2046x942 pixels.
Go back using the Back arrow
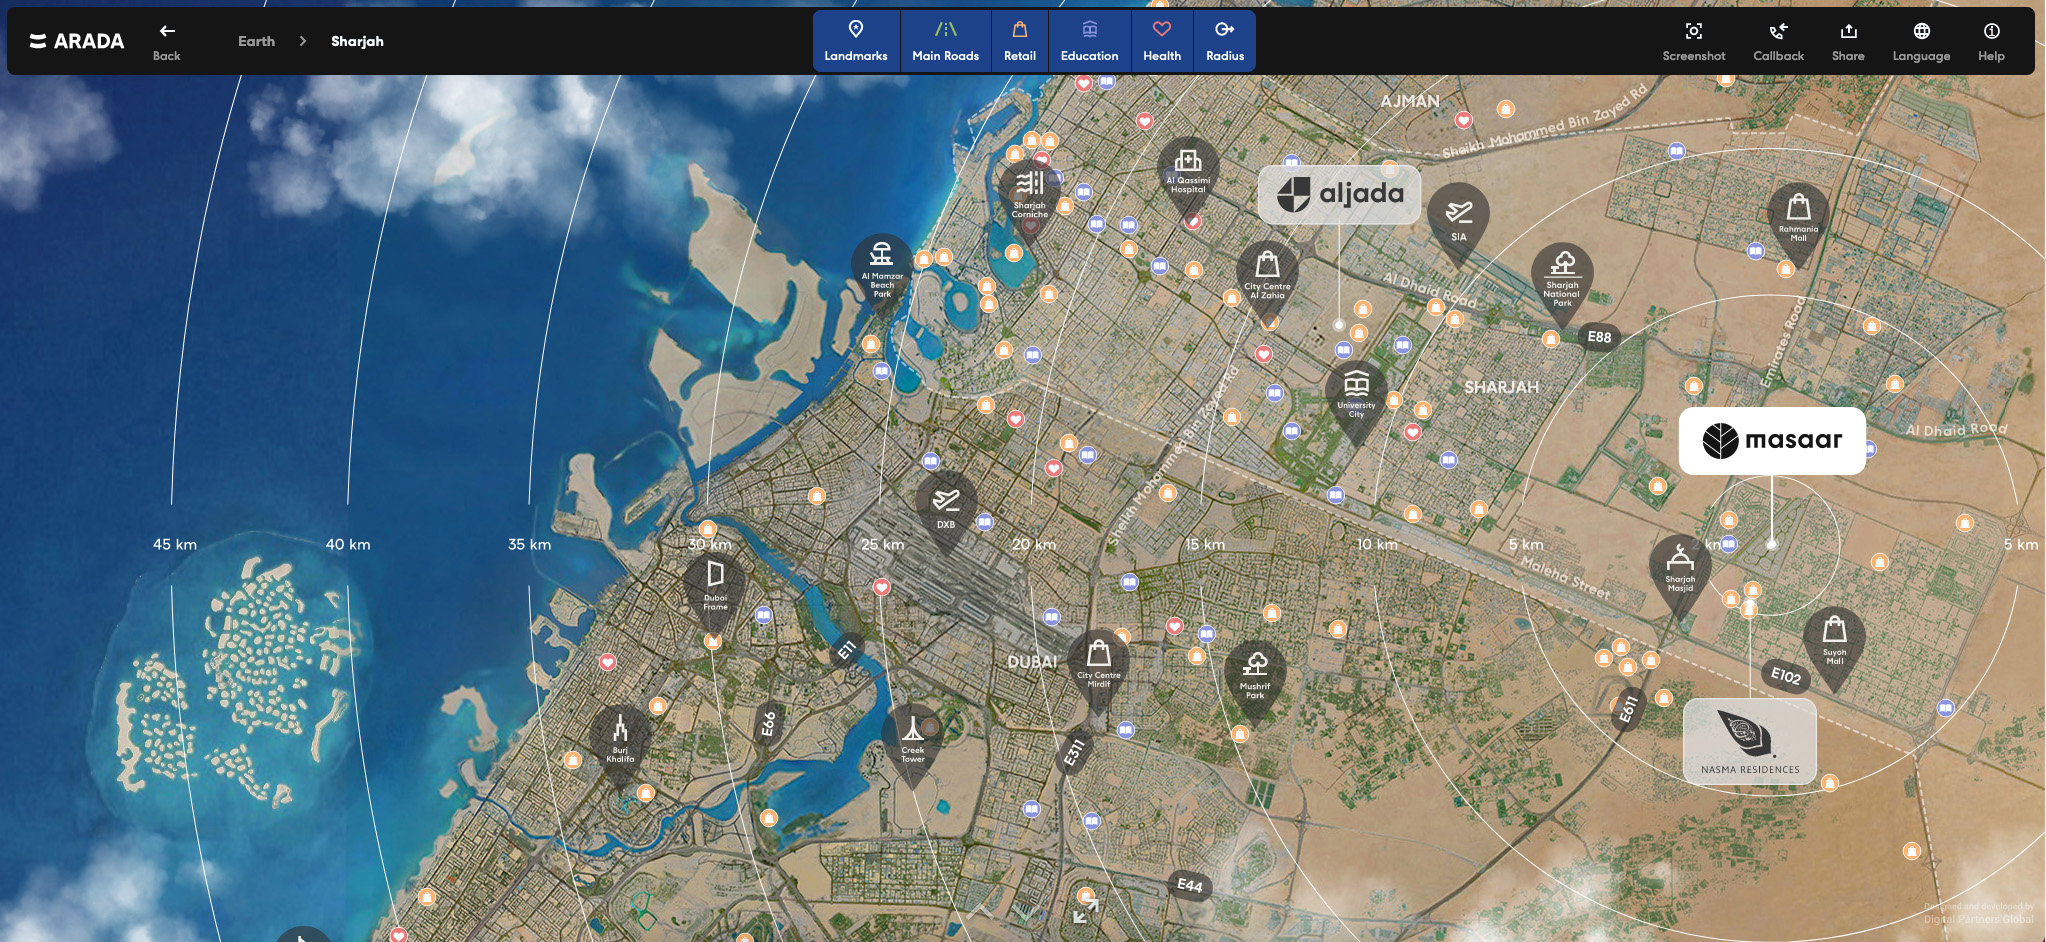coord(167,41)
